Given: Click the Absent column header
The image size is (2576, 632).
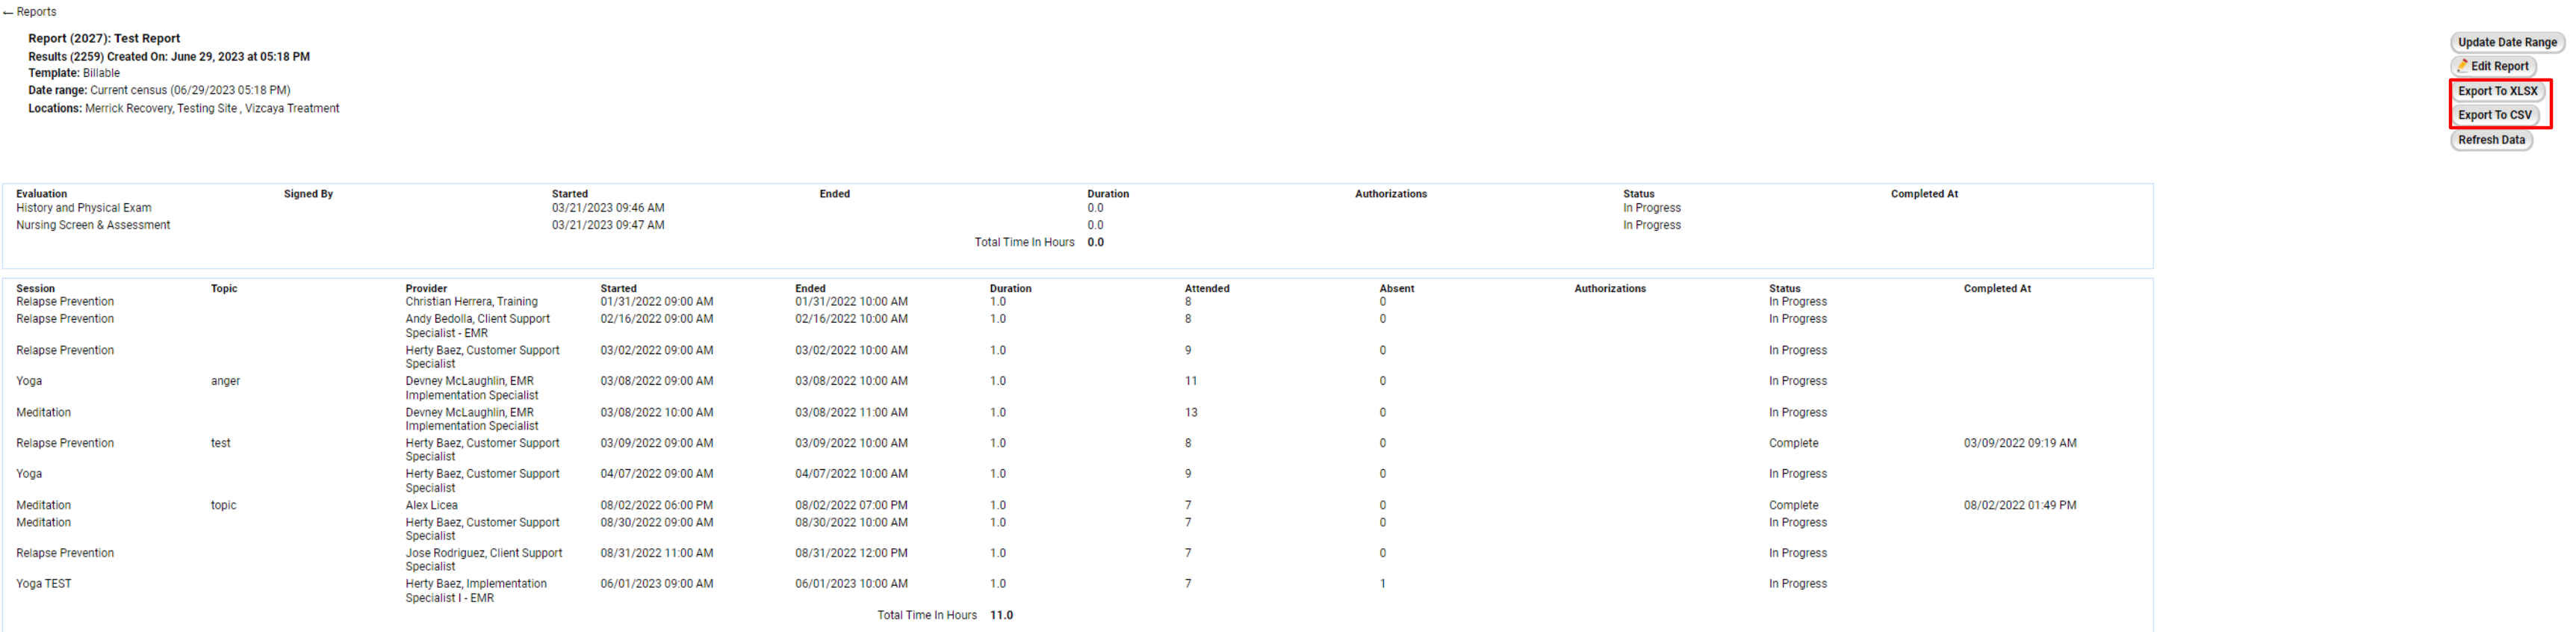Looking at the screenshot, I should (1396, 288).
